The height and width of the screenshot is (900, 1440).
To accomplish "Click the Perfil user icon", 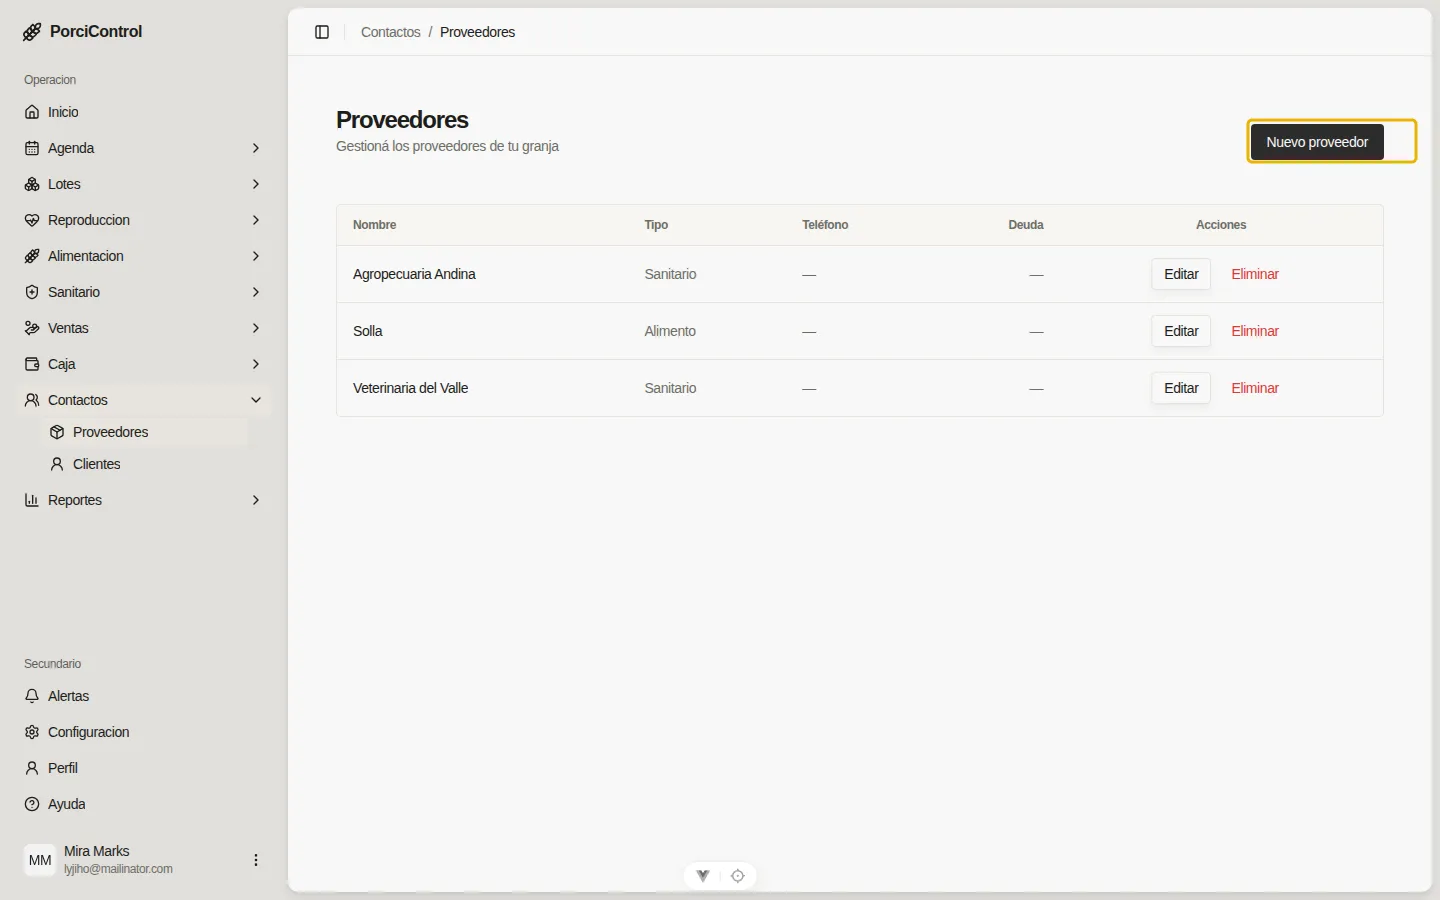I will (32, 768).
